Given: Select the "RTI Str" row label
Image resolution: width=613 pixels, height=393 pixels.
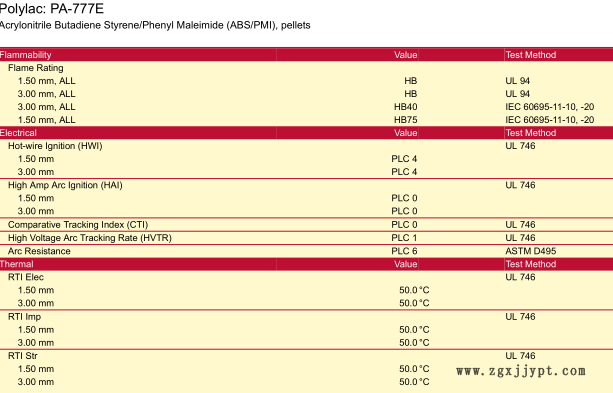Looking at the screenshot, I should pyautogui.click(x=23, y=356).
